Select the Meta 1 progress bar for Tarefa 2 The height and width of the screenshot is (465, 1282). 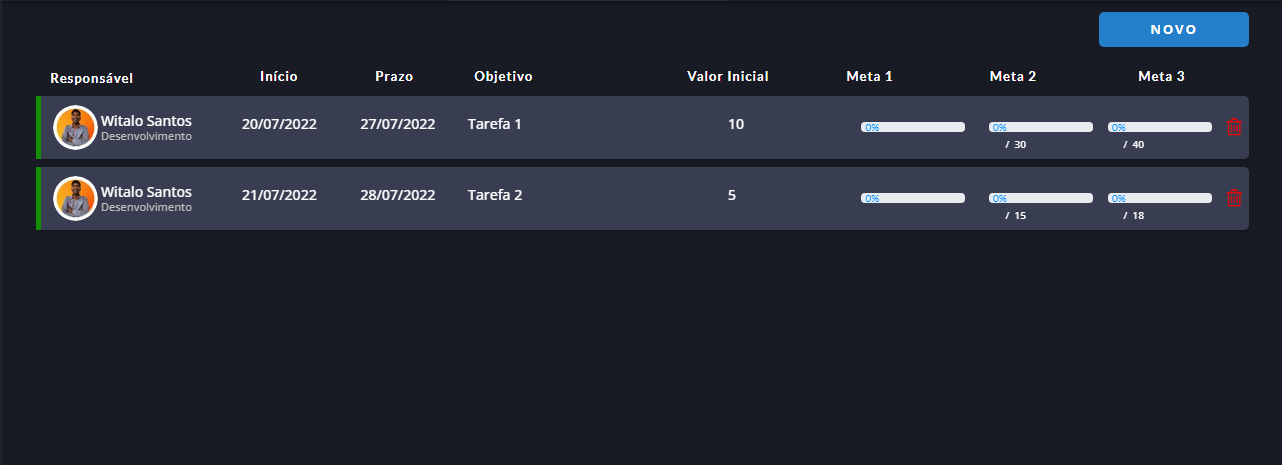point(913,198)
